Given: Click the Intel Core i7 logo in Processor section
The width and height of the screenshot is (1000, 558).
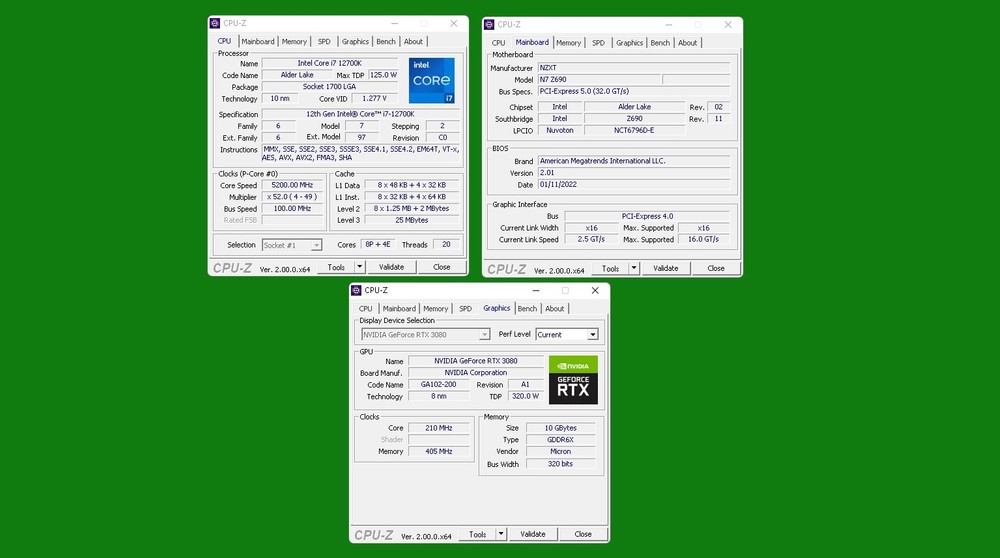Looking at the screenshot, I should pyautogui.click(x=431, y=80).
